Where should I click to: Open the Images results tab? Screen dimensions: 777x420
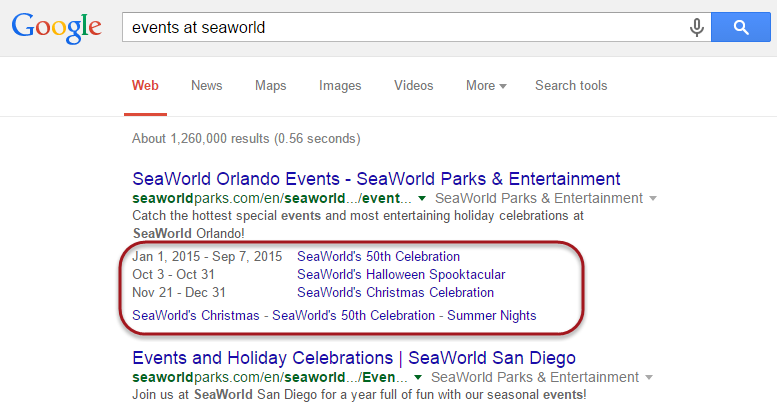click(x=340, y=86)
